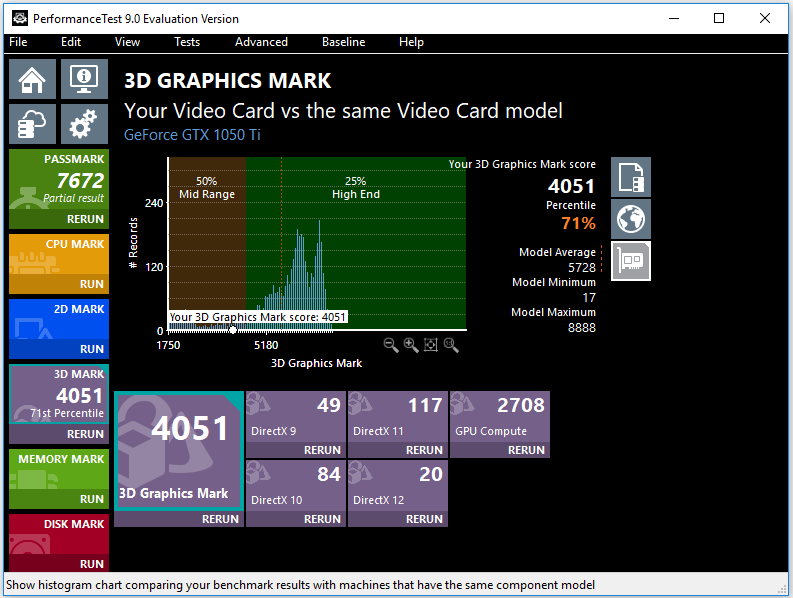Select the DirectX 12 score tile
Viewport: 793px width, 598px height.
(x=398, y=486)
